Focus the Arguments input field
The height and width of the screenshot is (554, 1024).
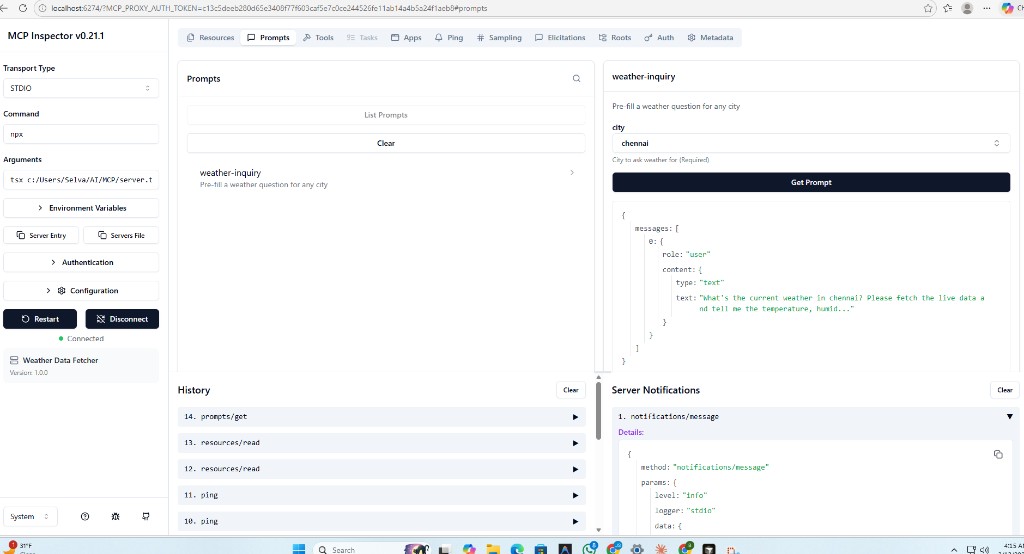(x=81, y=180)
